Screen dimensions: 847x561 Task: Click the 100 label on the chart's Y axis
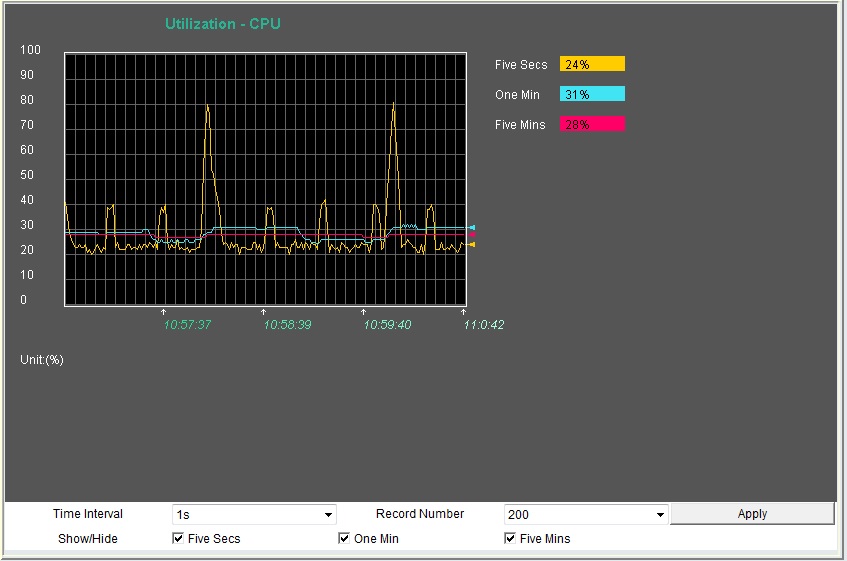click(x=30, y=50)
